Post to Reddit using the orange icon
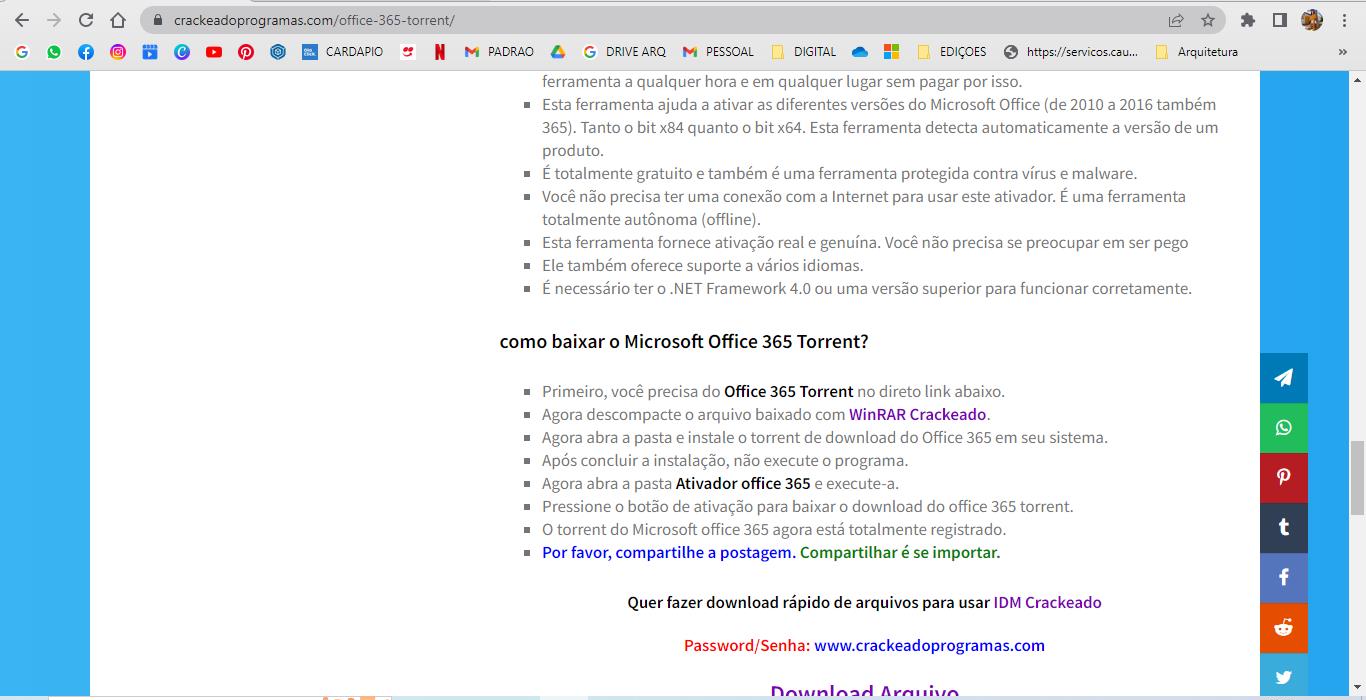1366x700 pixels. coord(1283,628)
